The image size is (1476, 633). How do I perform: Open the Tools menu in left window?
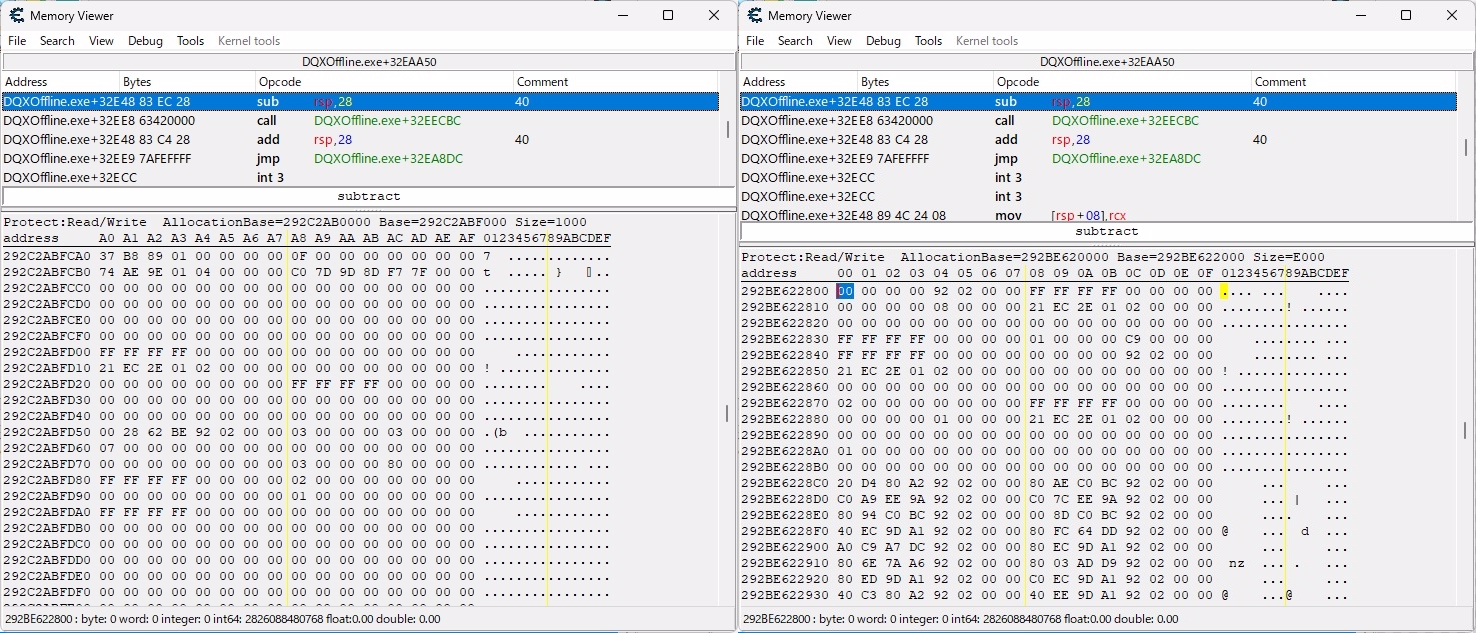click(190, 41)
